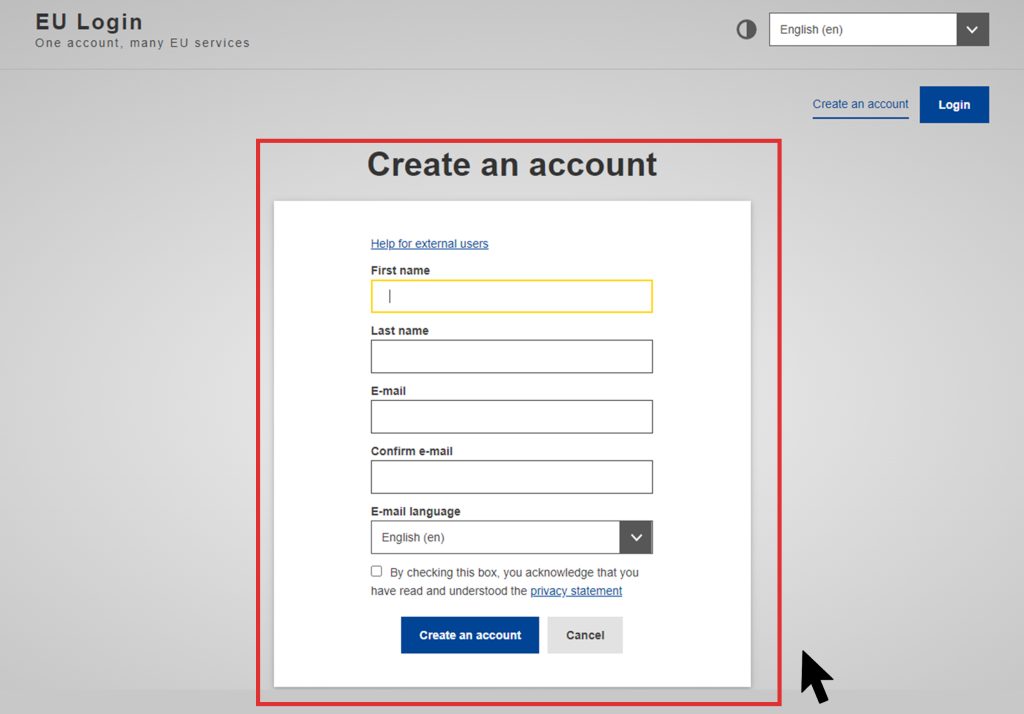
Task: Check the privacy statement acknowledgement box
Action: [377, 571]
